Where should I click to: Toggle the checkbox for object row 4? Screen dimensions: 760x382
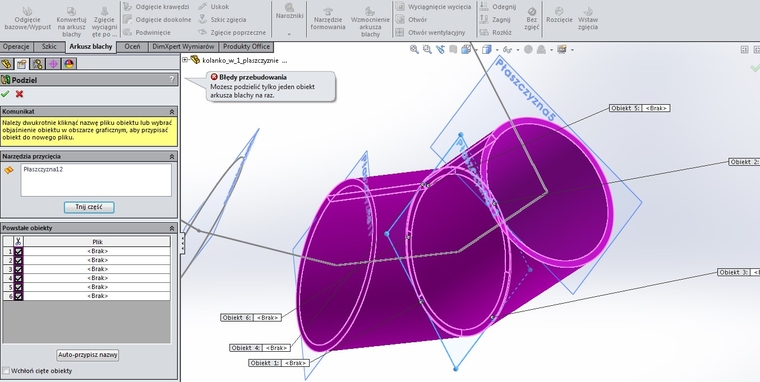[18, 278]
